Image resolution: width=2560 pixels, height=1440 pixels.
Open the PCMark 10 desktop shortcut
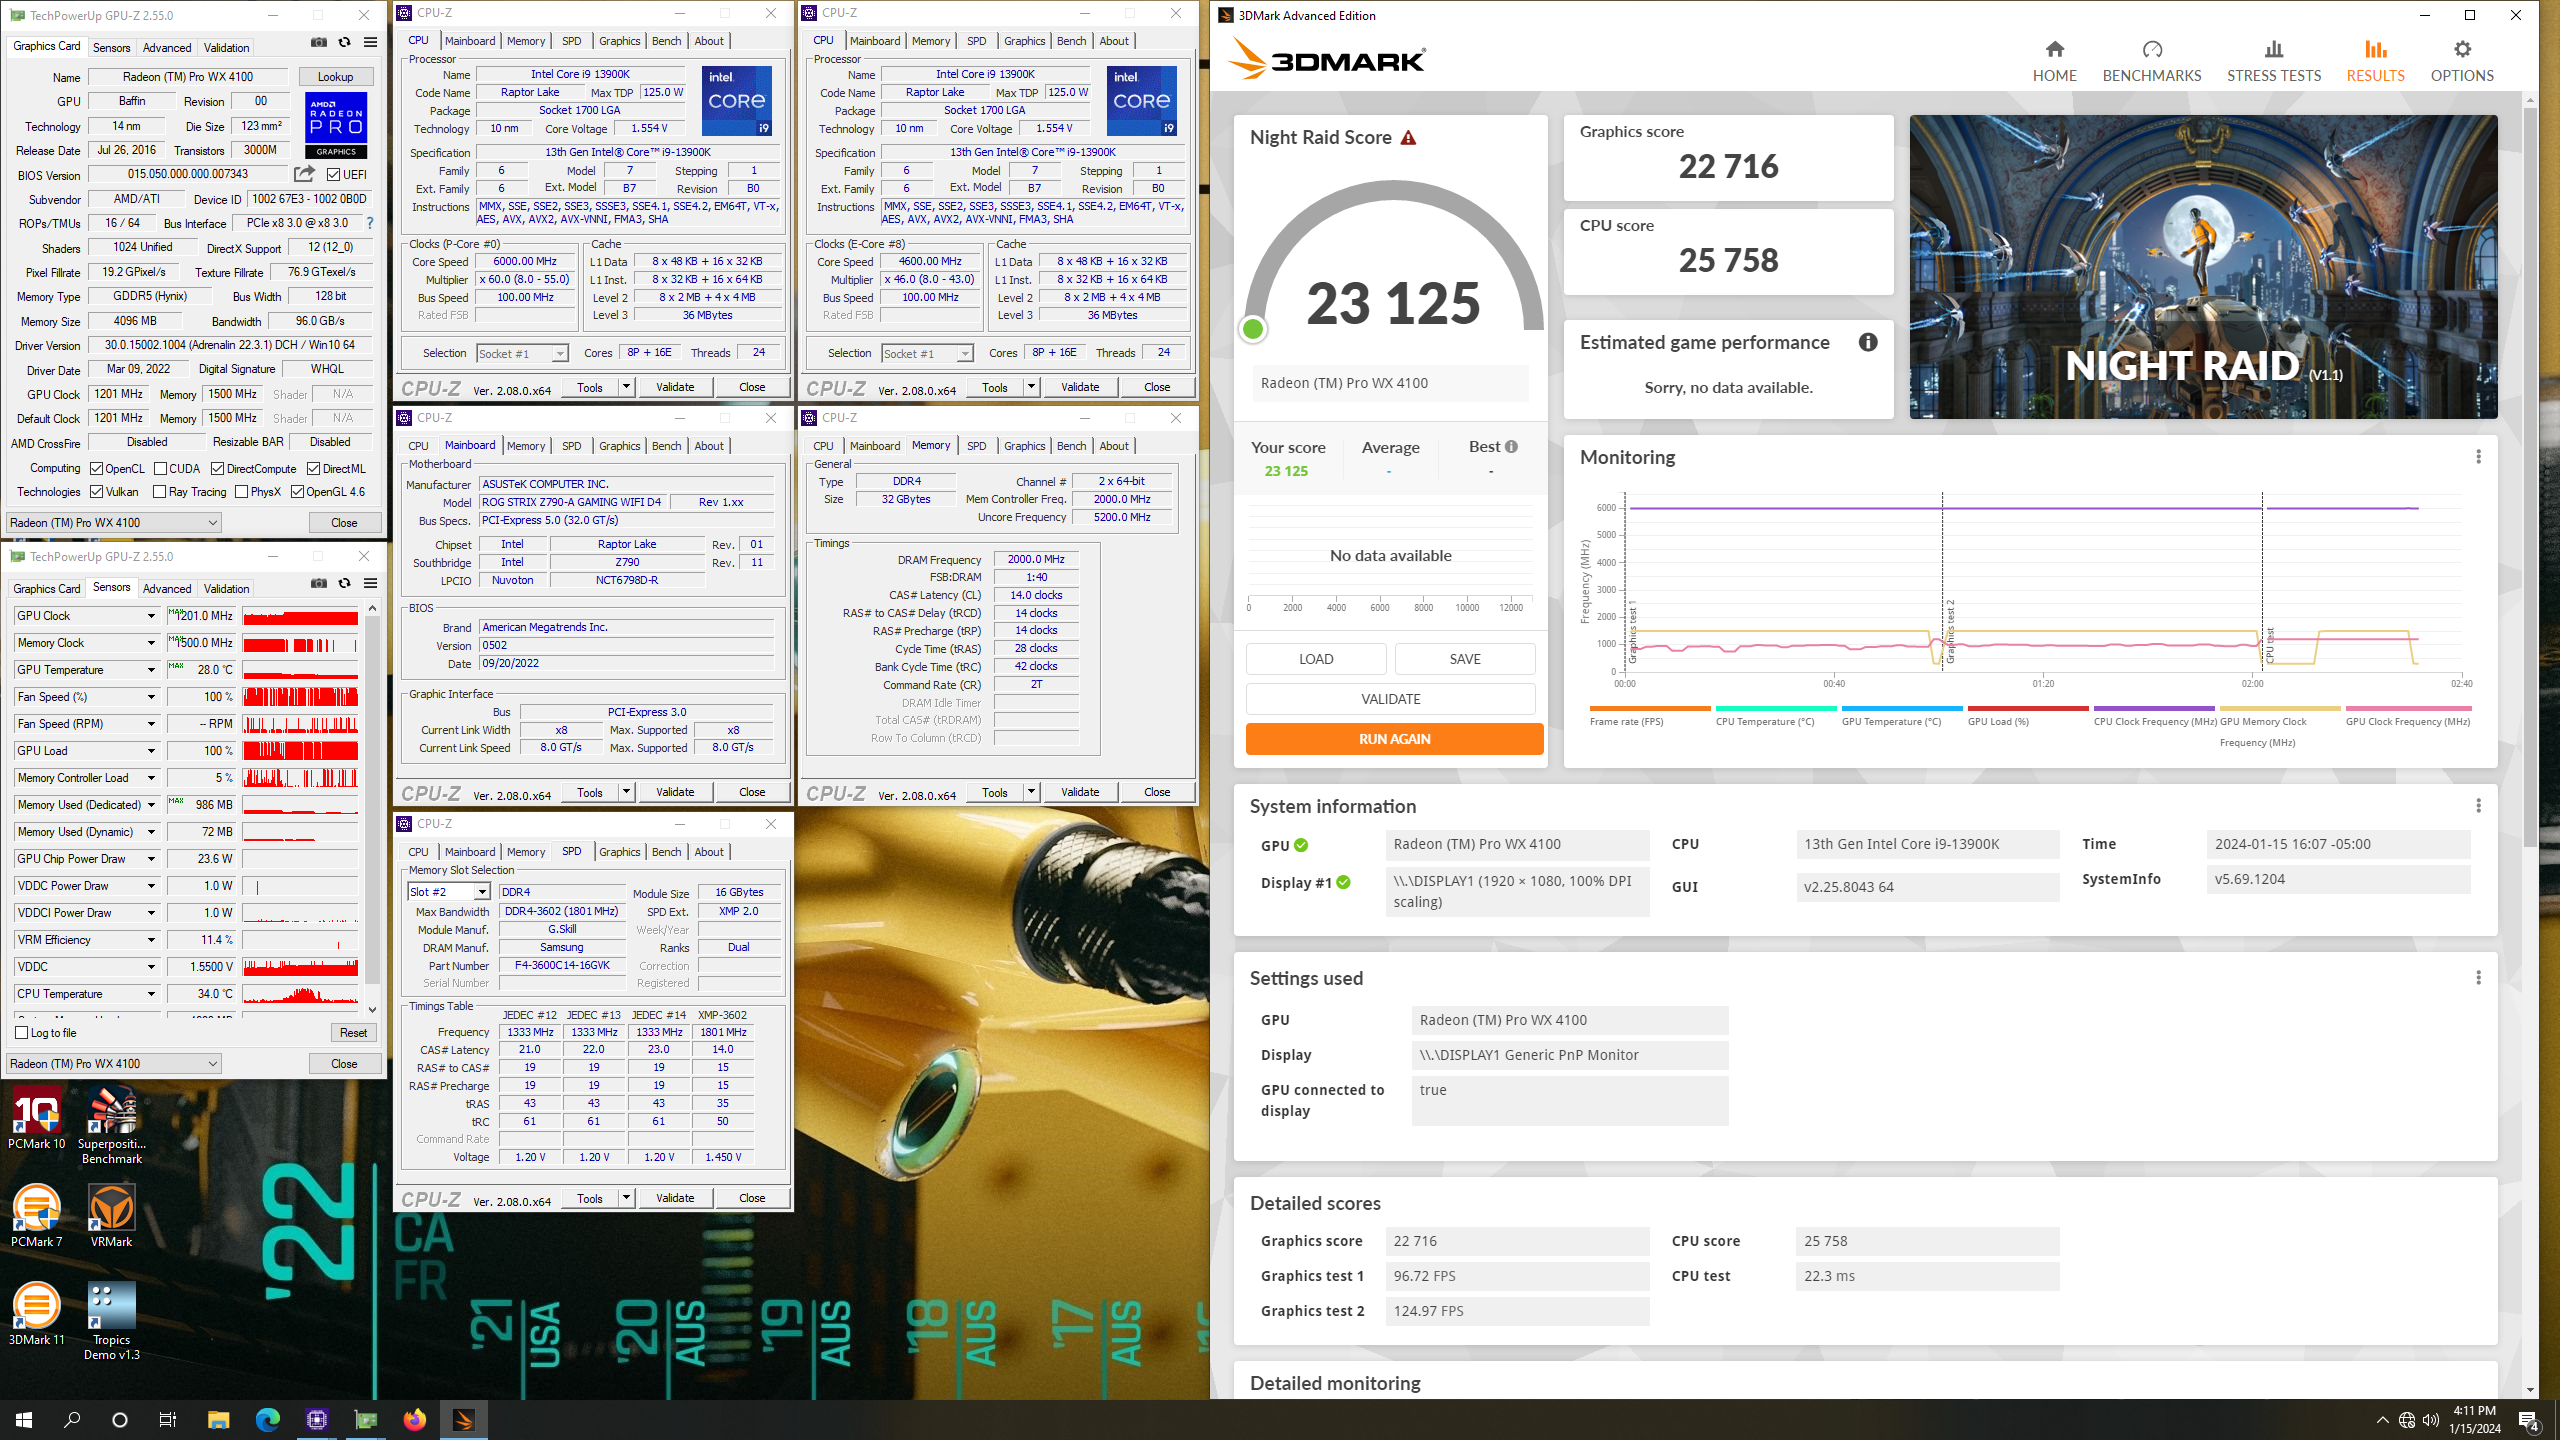click(x=37, y=1120)
